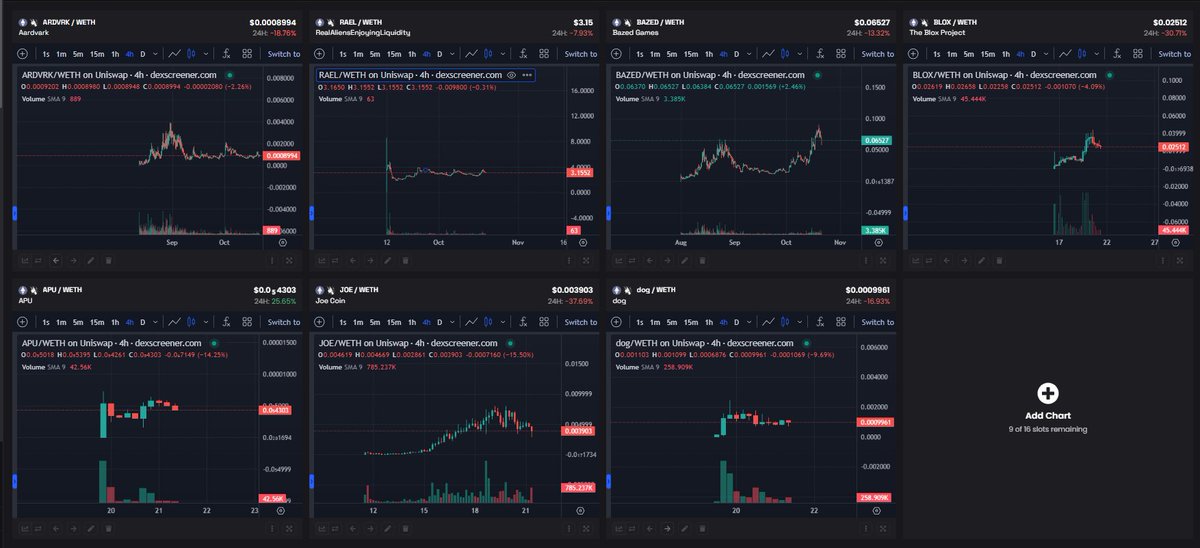This screenshot has height=548, width=1200.
Task: Set BAZED chart to 1h timeframe
Action: 710,54
